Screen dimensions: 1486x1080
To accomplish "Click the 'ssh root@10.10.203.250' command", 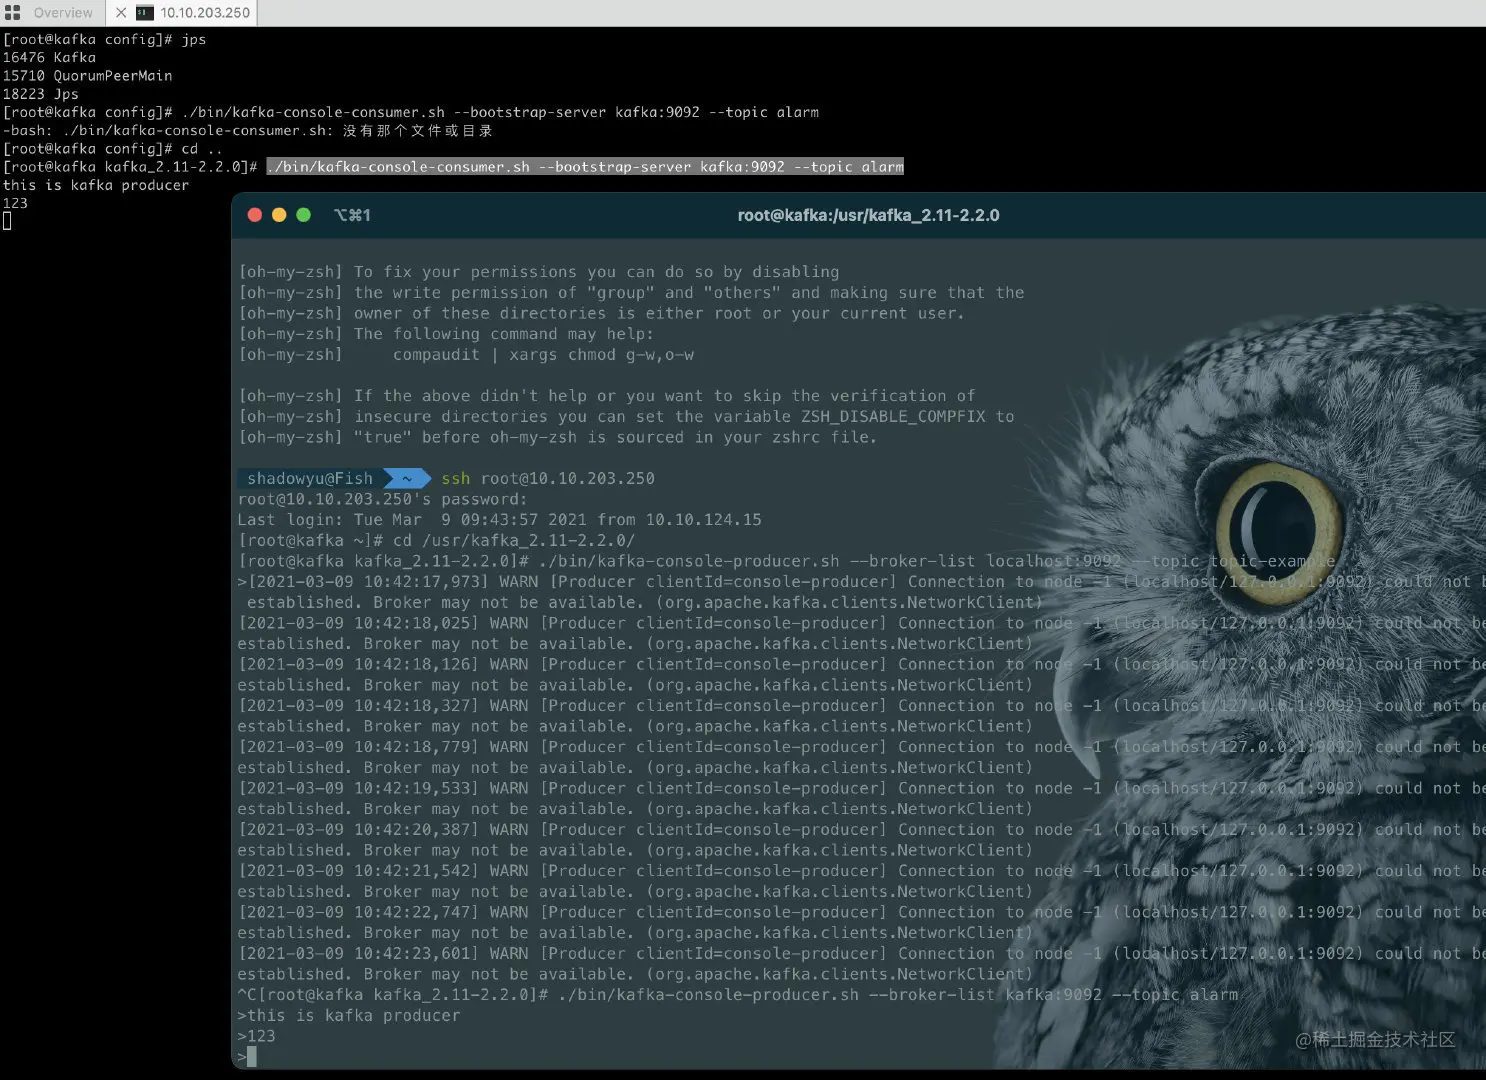I will tap(548, 478).
